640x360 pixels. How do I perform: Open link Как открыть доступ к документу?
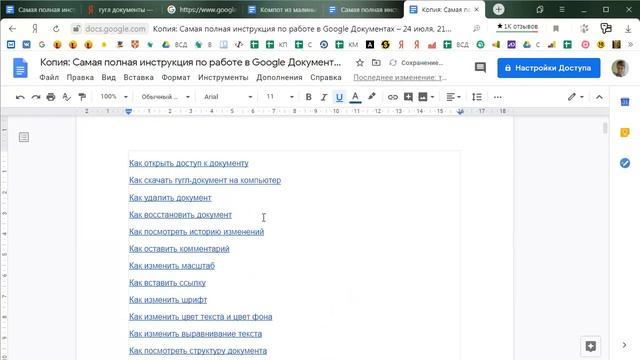(x=189, y=163)
